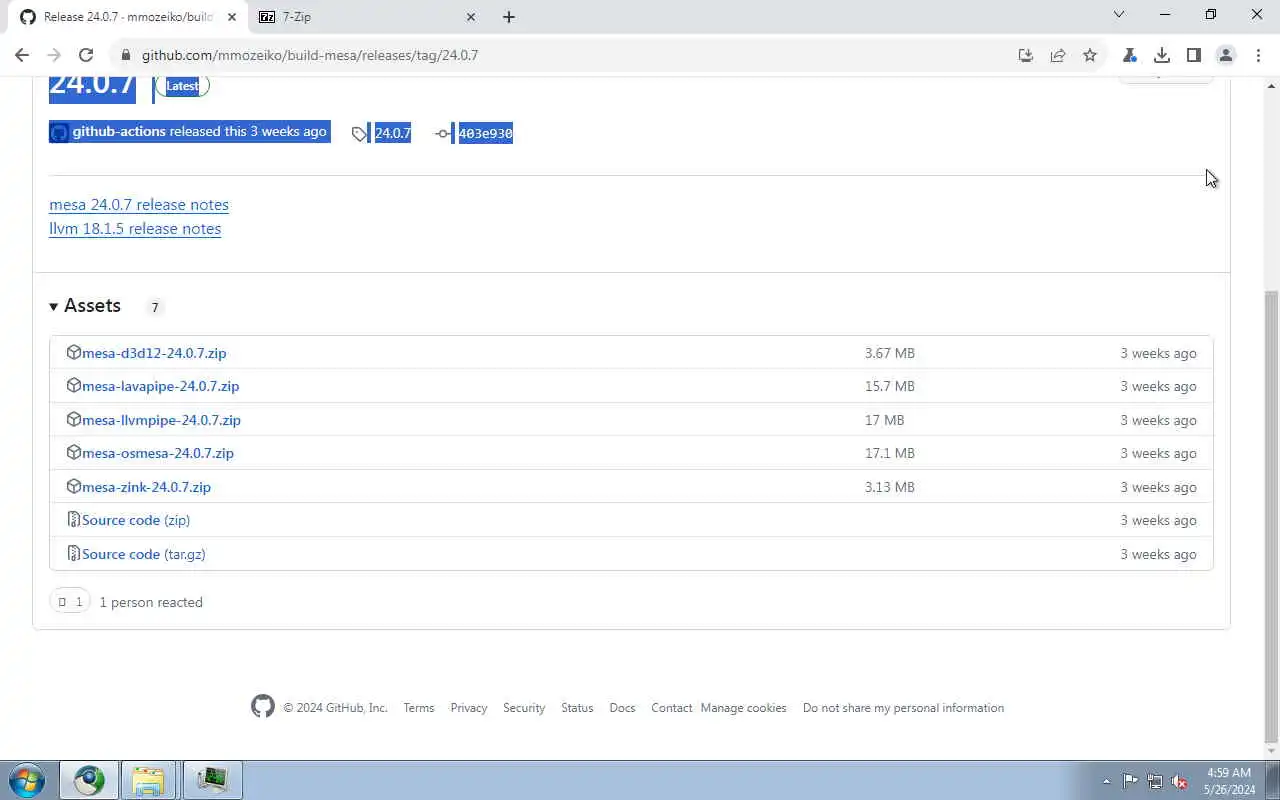
Task: Open the Status footer link
Action: 577,708
